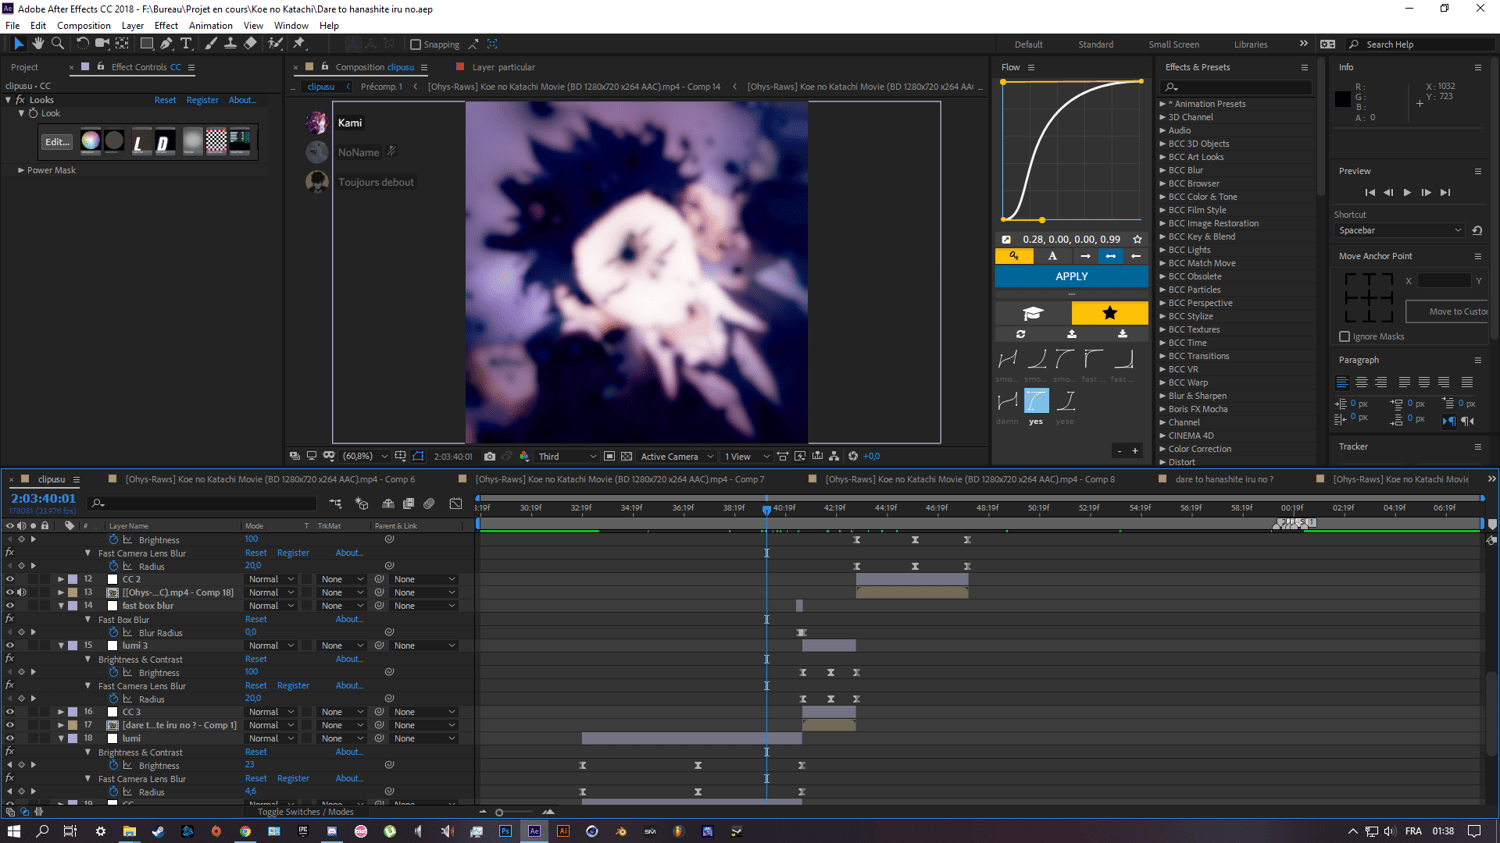1500x843 pixels.
Task: Take a snapshot with camera icon
Action: pos(490,456)
